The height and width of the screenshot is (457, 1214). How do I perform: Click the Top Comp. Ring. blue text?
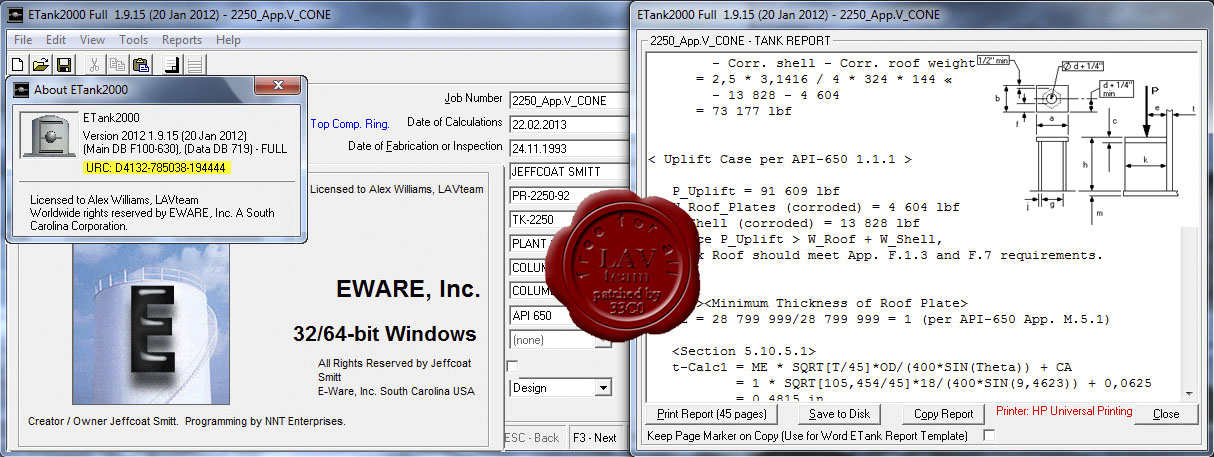point(350,125)
